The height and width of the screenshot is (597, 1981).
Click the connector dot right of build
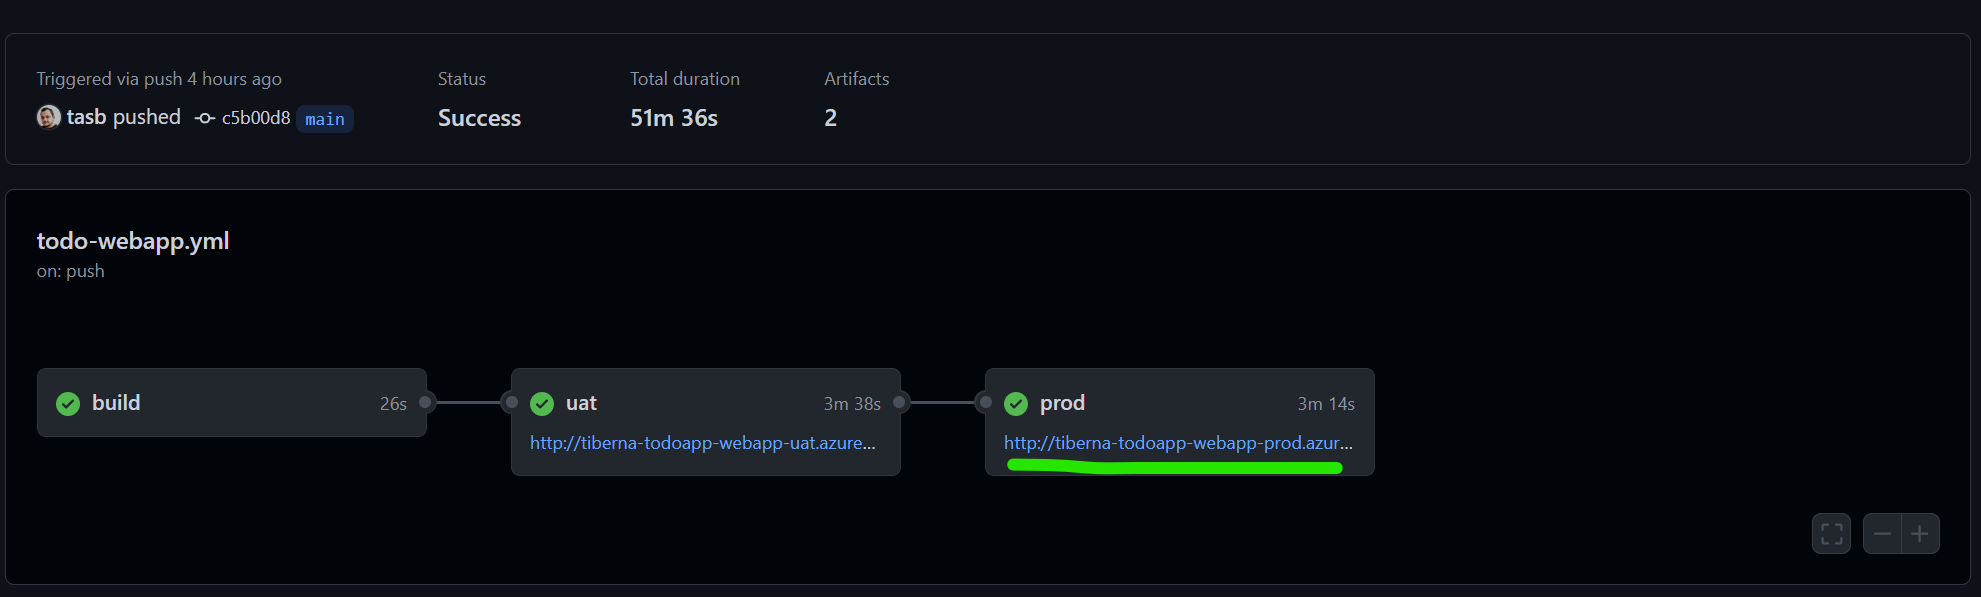tap(425, 402)
